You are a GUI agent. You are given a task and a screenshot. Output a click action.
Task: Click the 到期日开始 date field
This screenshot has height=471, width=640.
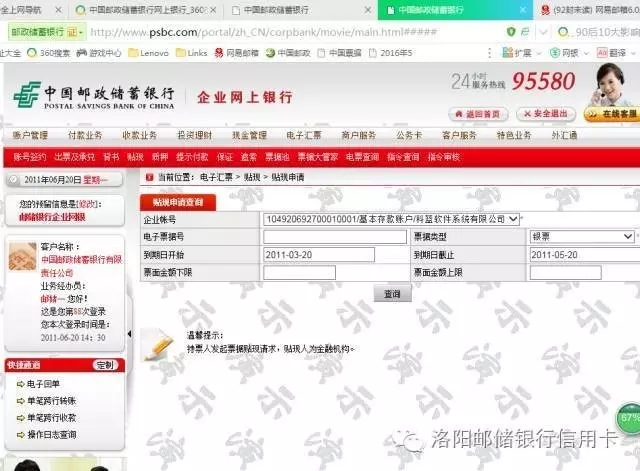click(x=319, y=255)
